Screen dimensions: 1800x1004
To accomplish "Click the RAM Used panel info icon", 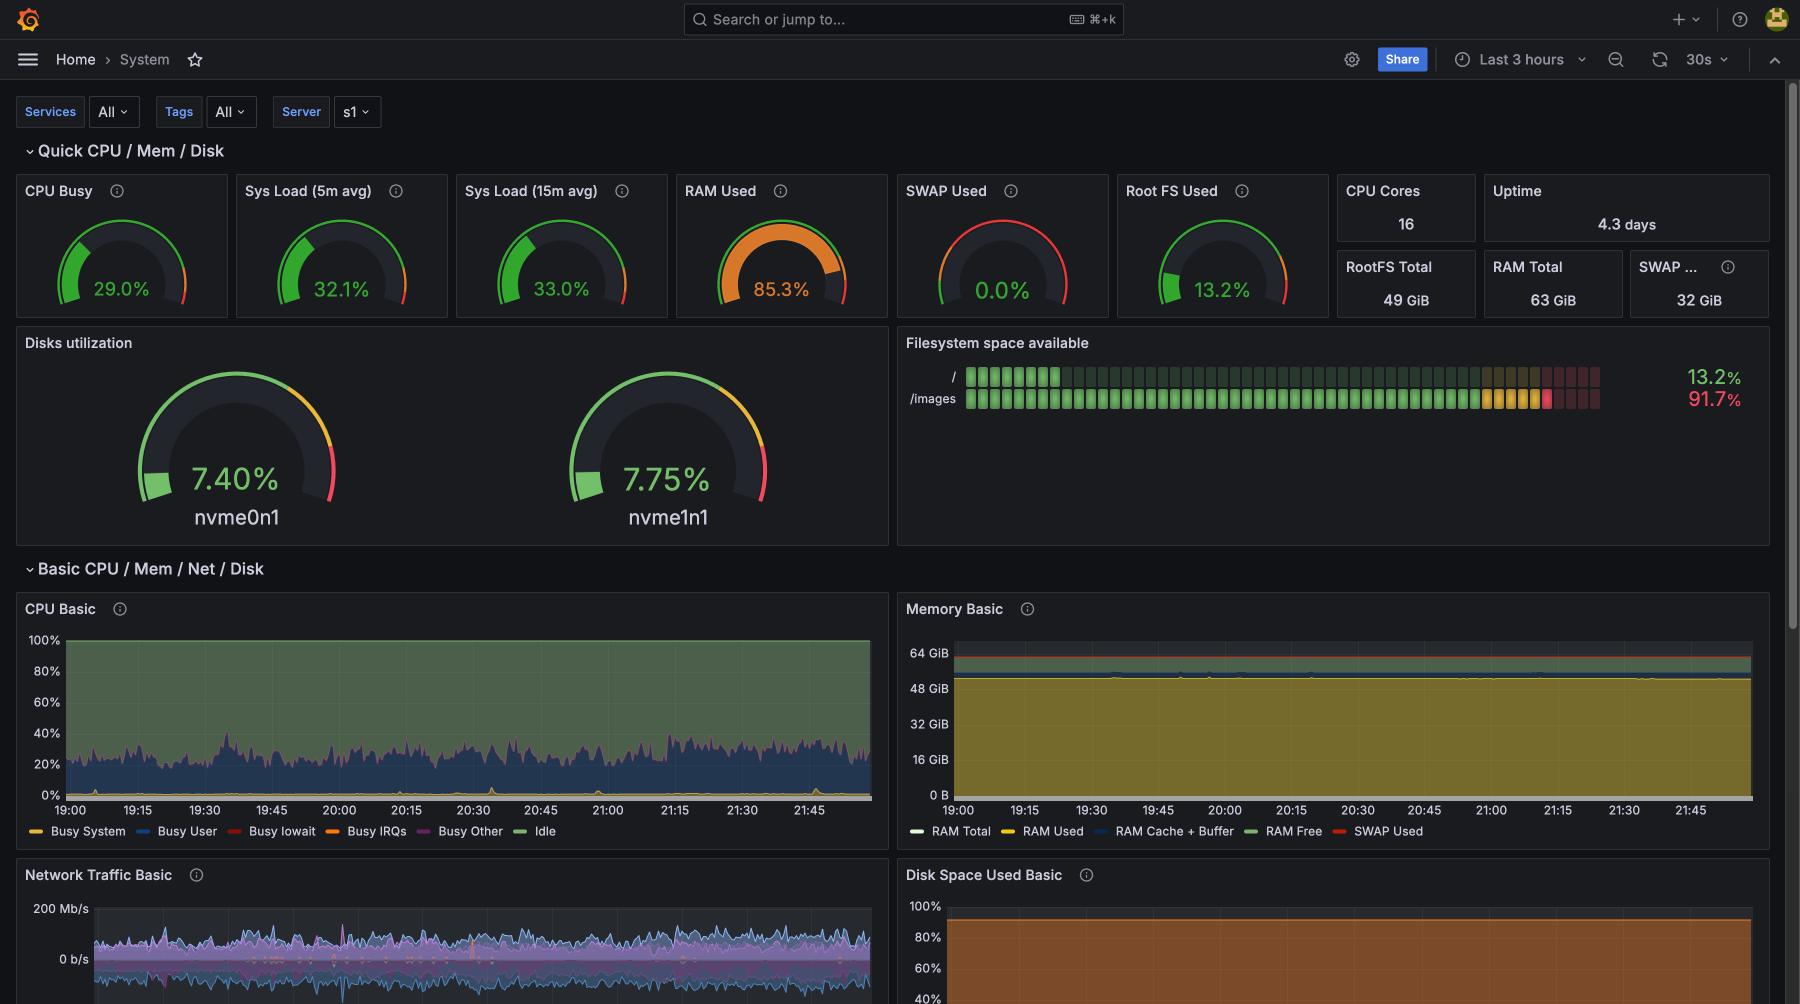I will pos(781,191).
